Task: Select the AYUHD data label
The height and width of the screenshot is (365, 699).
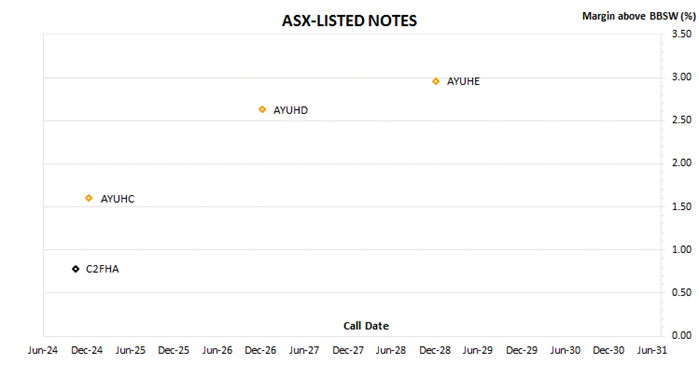Action: click(x=290, y=110)
